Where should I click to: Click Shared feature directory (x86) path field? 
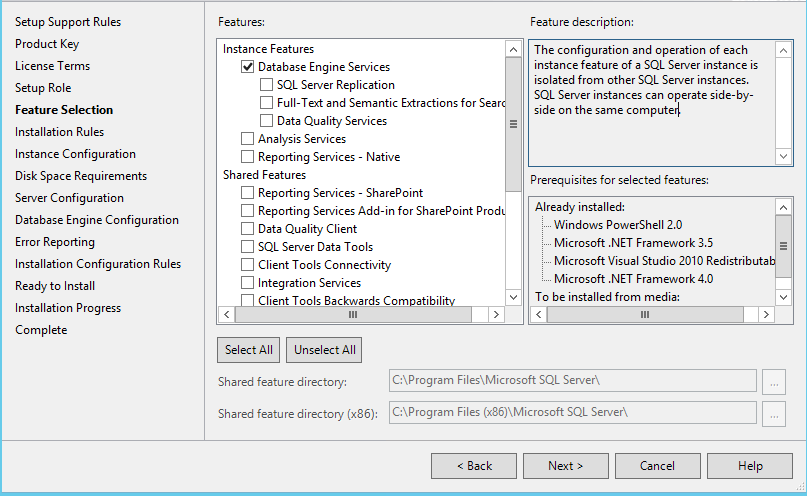tap(573, 413)
